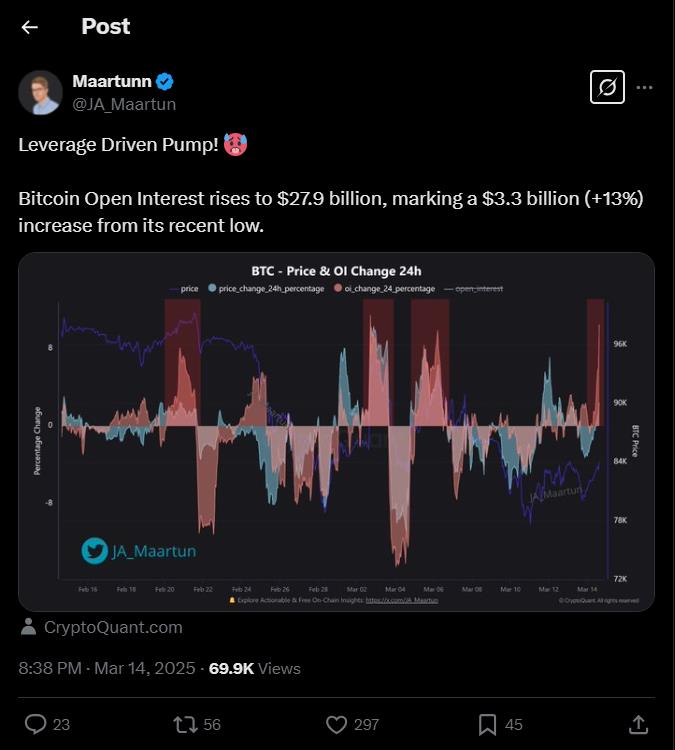Viewport: 675px width, 750px height.
Task: Enlarge the BTC Price & OI chart image
Action: pyautogui.click(x=336, y=431)
